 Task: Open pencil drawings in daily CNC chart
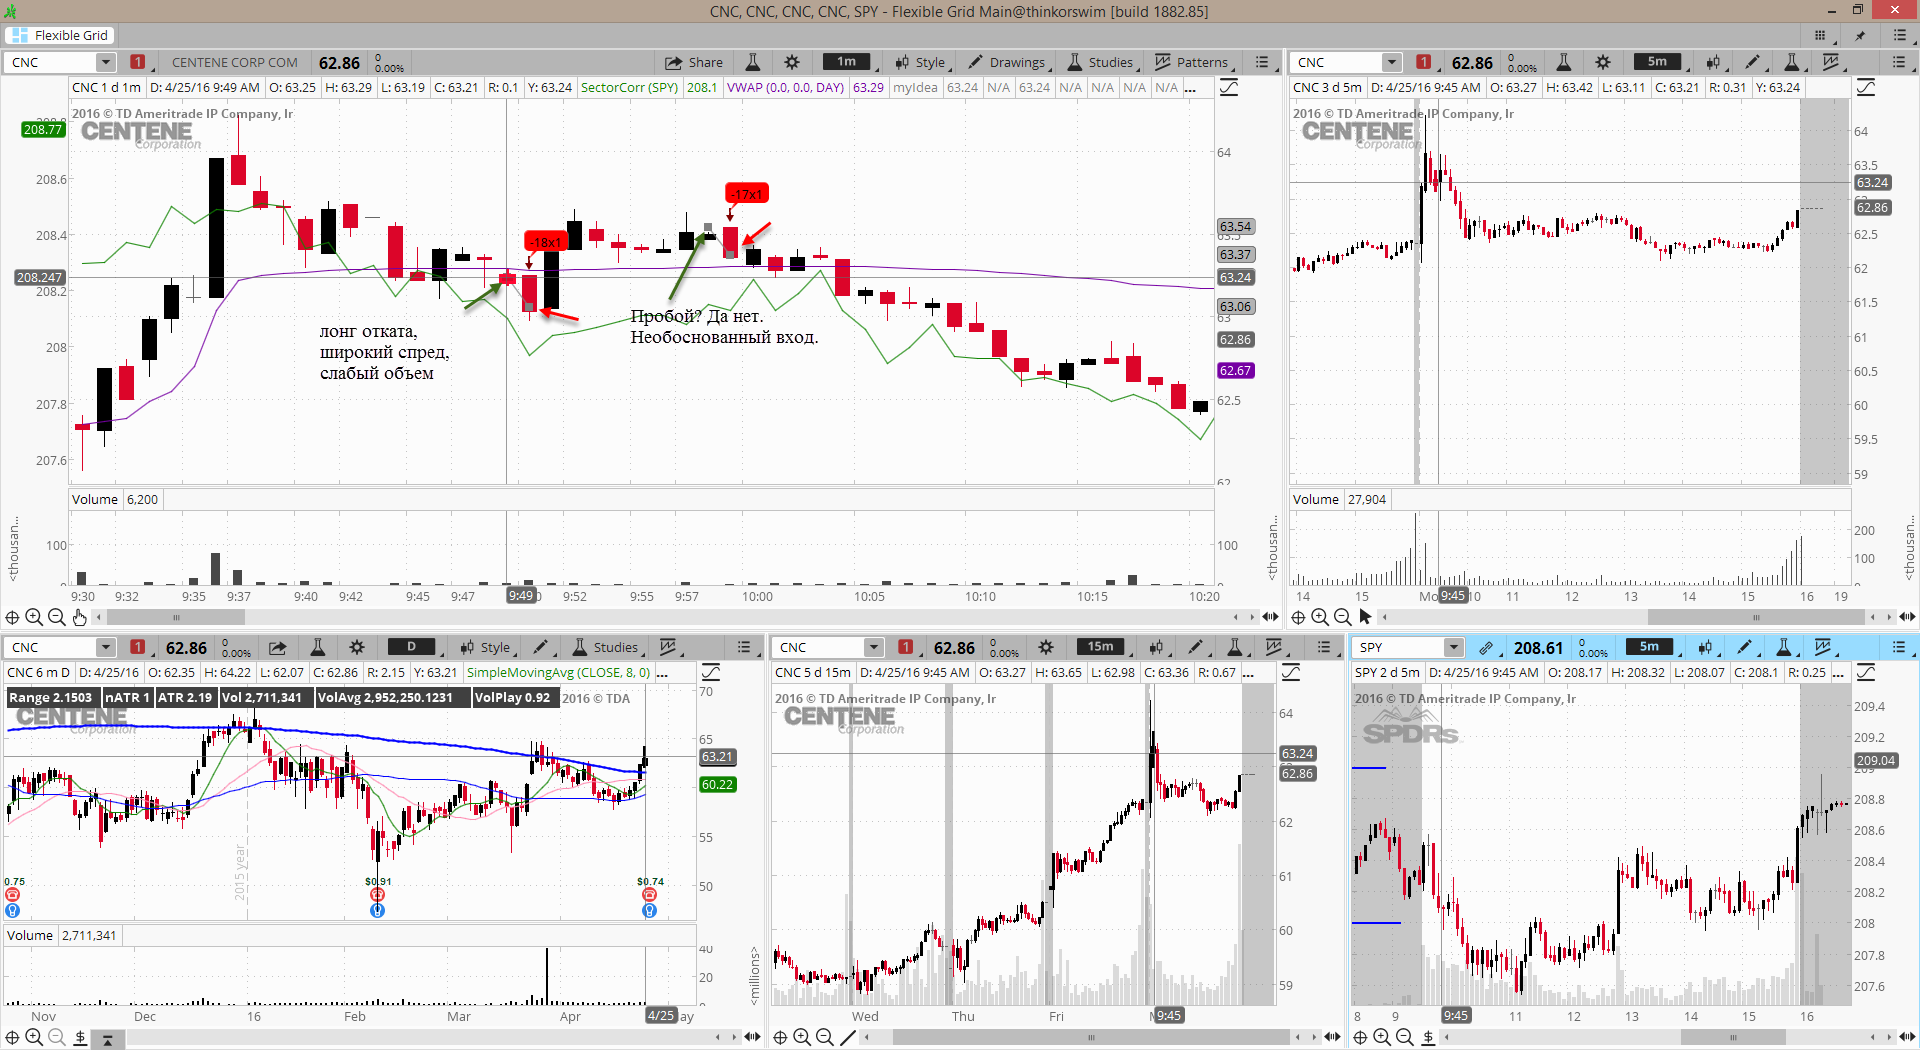[x=541, y=647]
